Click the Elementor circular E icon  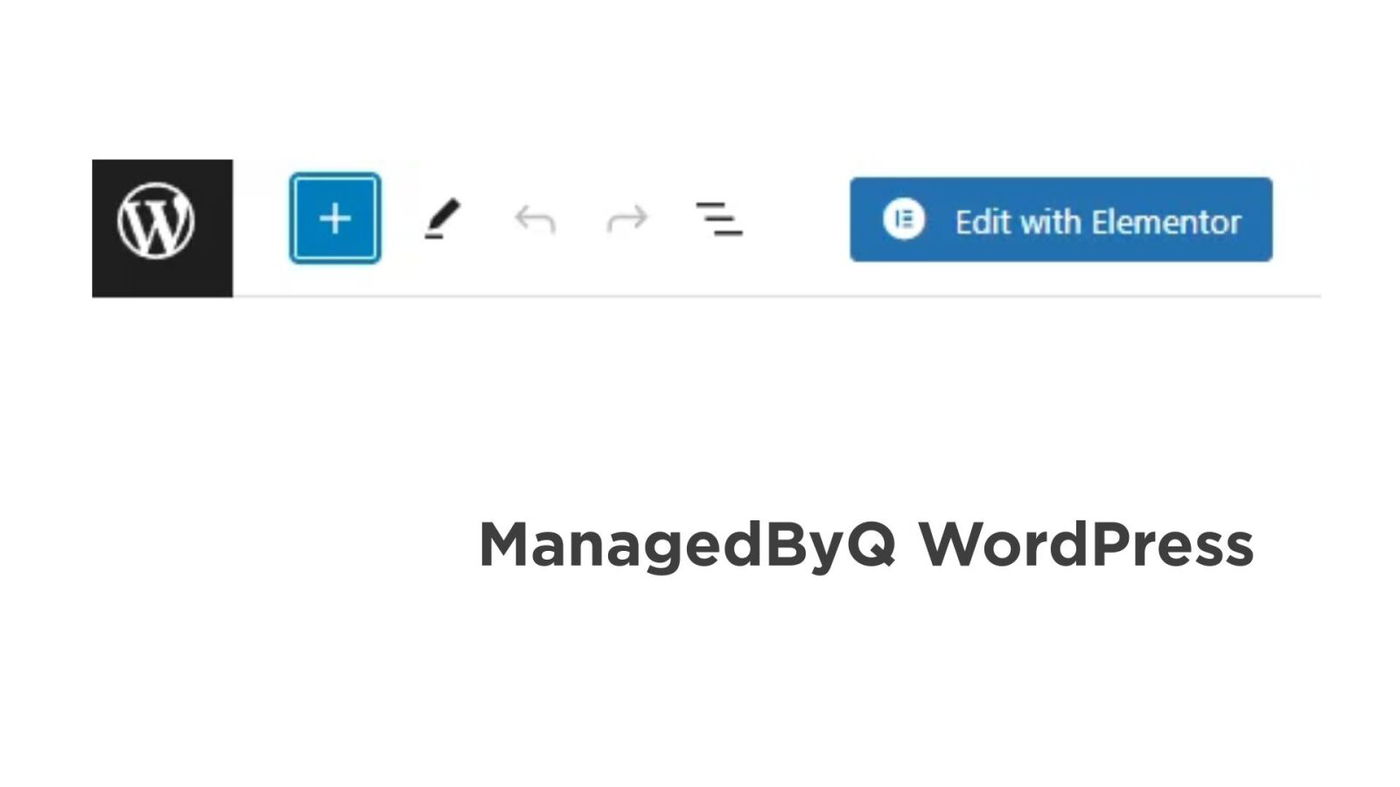904,220
